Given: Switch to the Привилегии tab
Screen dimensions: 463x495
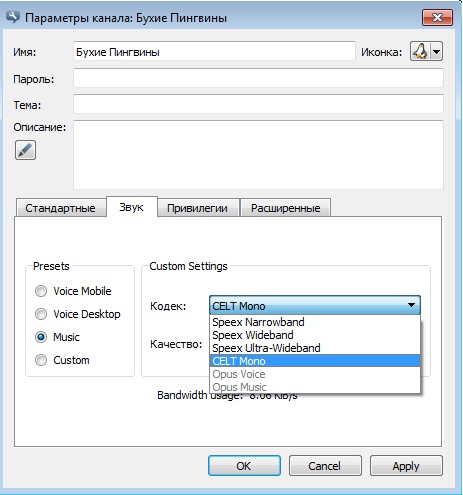Looking at the screenshot, I should (x=198, y=208).
